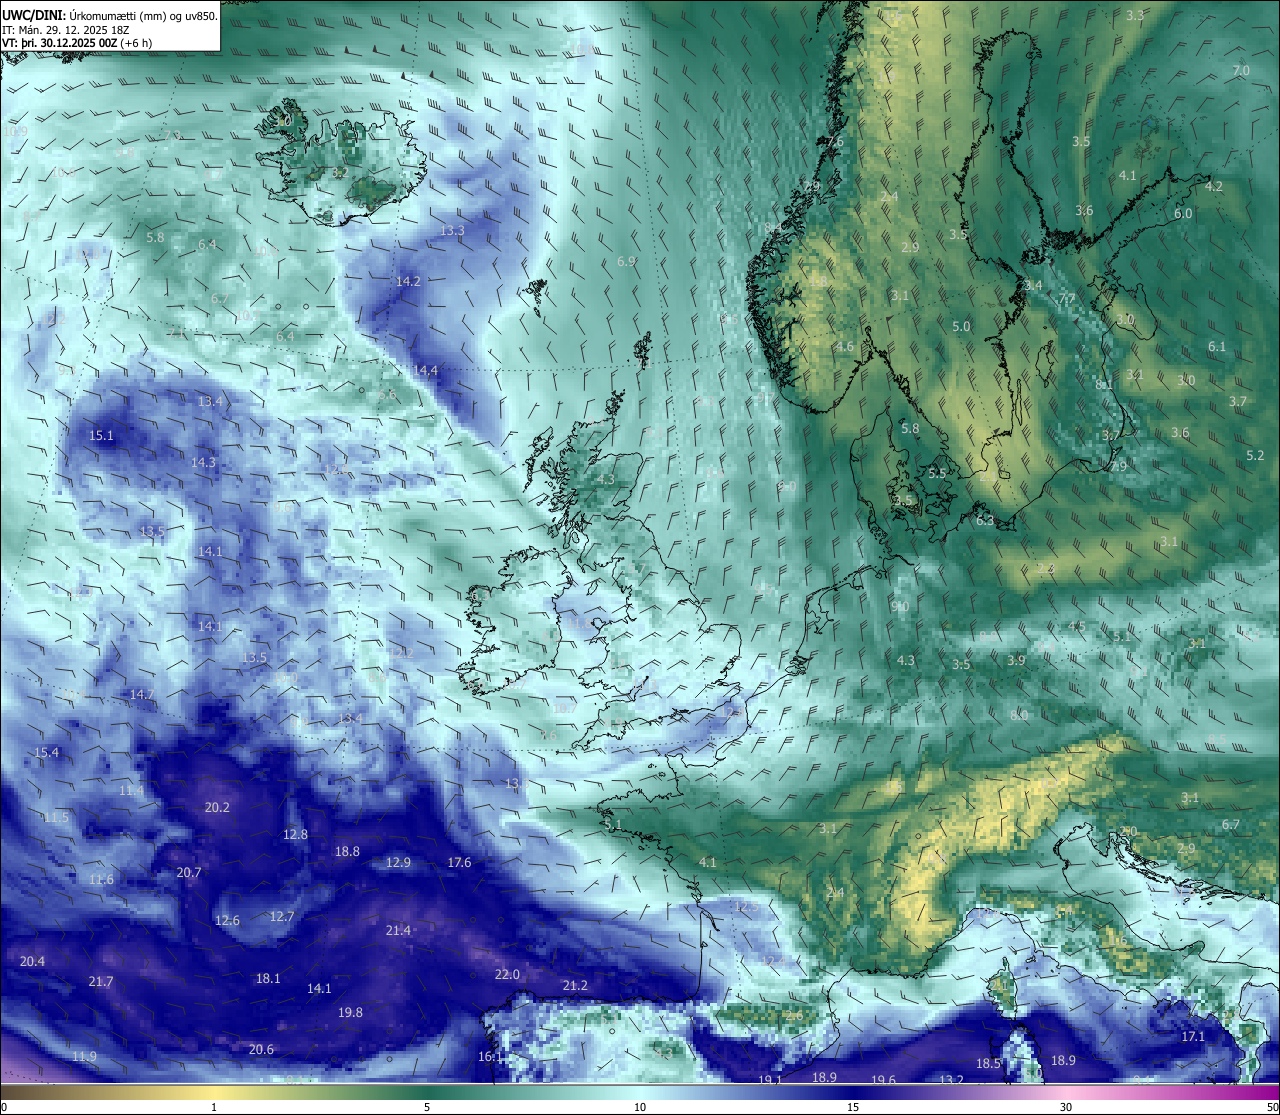Click the value label '20.4' on the map
1280x1115 pixels.
[x=32, y=962]
